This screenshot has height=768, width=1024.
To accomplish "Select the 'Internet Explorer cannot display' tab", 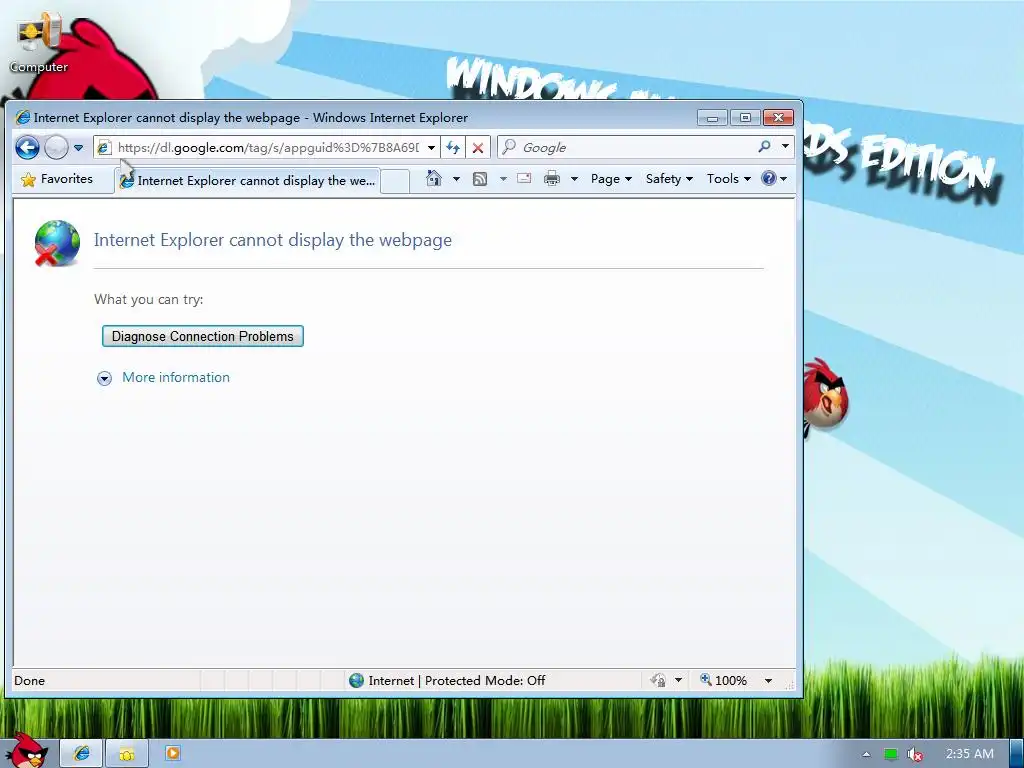I will (248, 181).
